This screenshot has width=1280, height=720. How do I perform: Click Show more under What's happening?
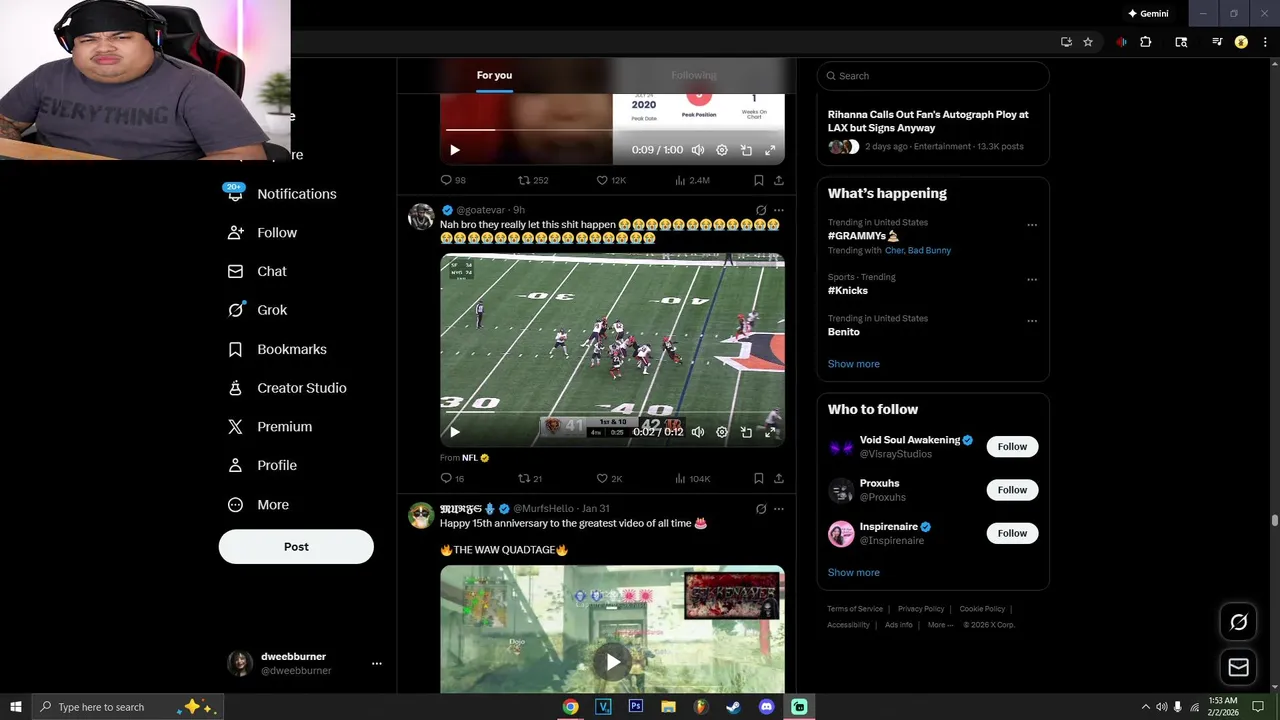click(853, 364)
